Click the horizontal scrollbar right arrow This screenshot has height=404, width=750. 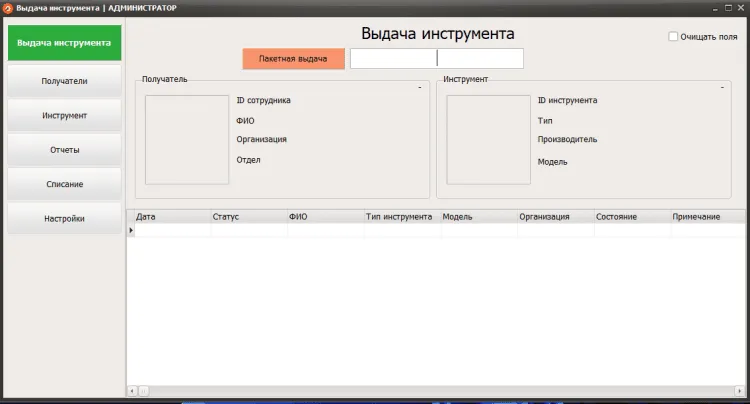(x=740, y=391)
